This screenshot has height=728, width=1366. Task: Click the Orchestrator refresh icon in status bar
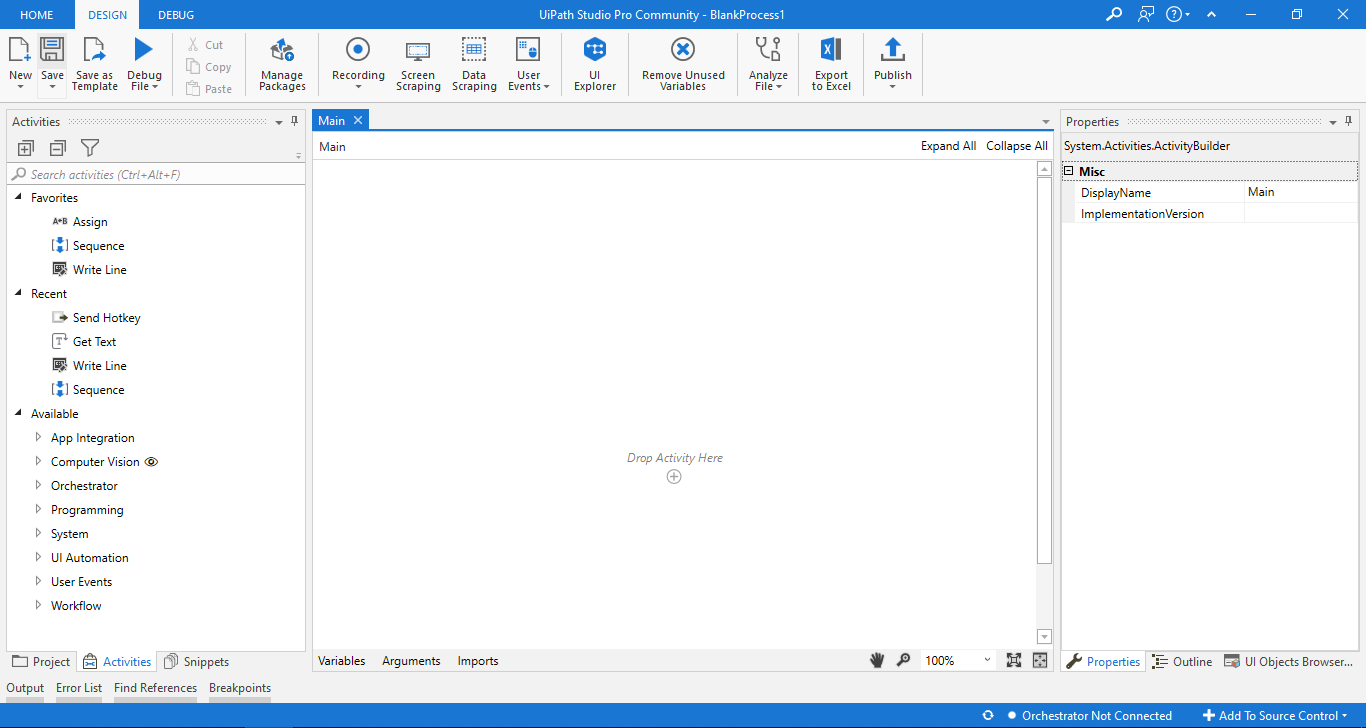click(988, 715)
